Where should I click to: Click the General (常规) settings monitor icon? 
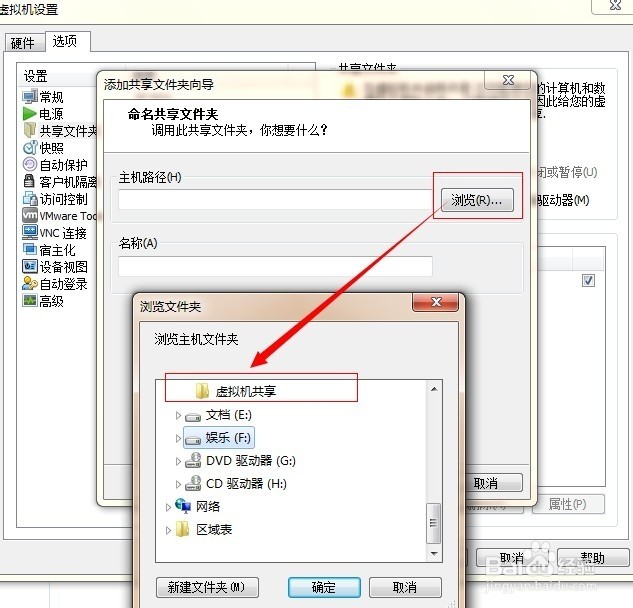(30, 96)
